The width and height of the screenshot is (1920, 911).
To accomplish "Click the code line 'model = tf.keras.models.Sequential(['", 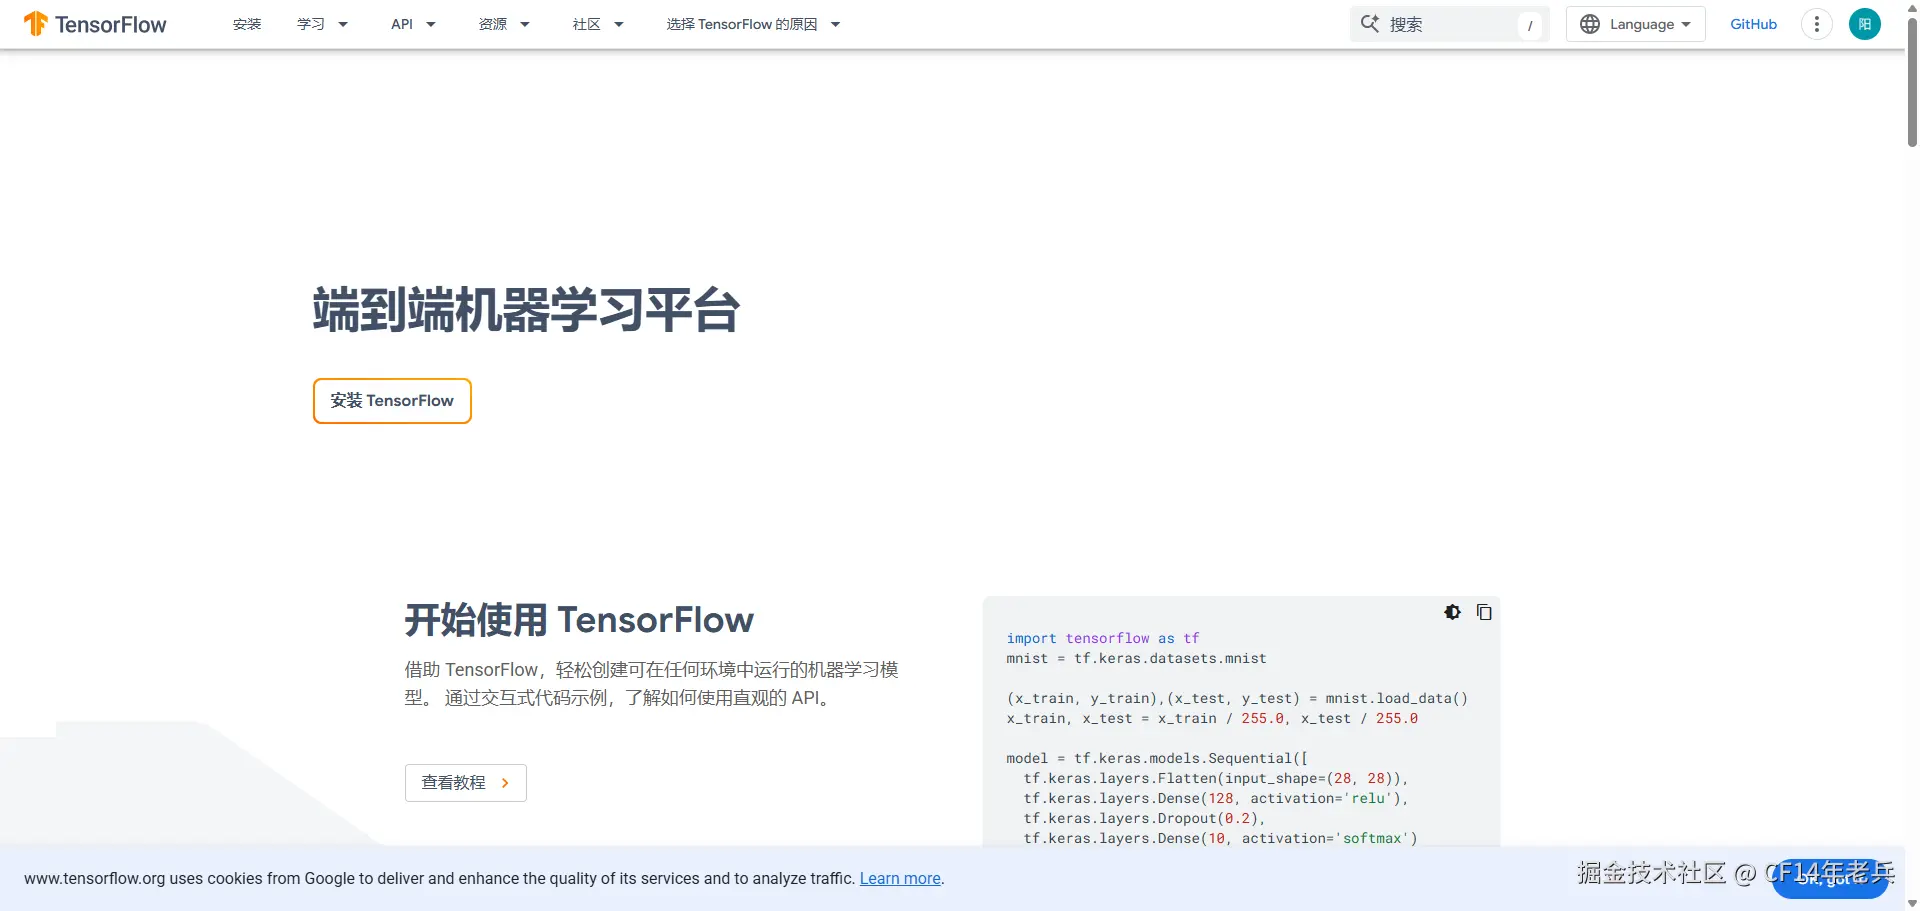I will click(1158, 758).
